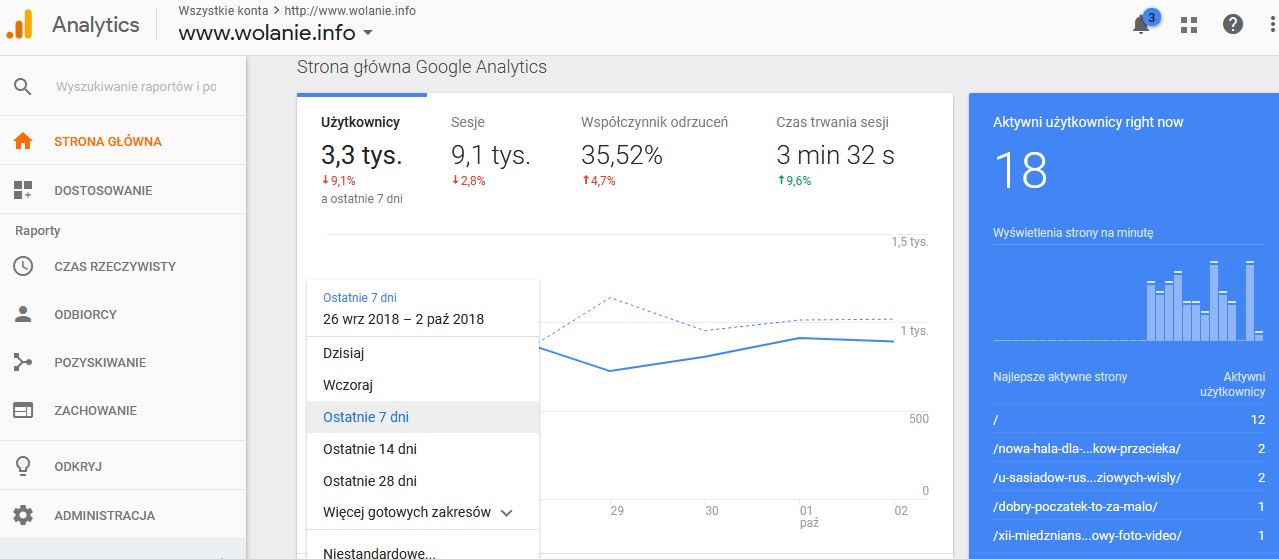Viewport: 1279px width, 559px height.
Task: Click the Odkryj lightbulb icon
Action: (23, 466)
